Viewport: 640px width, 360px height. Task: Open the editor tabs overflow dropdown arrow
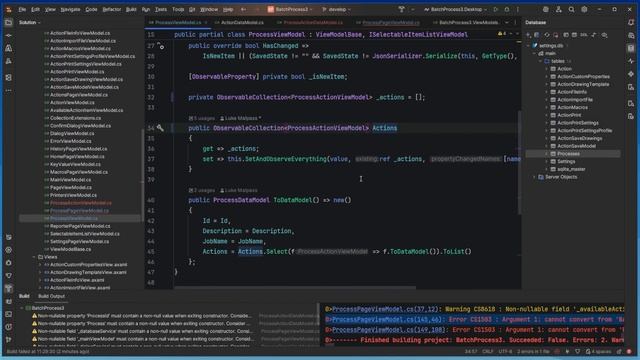[507, 23]
